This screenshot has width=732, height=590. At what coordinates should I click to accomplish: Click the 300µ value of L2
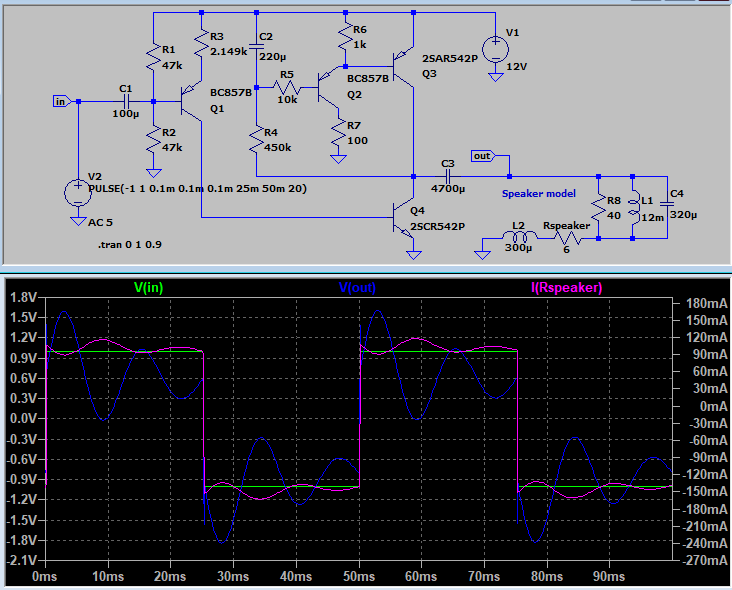(x=518, y=247)
